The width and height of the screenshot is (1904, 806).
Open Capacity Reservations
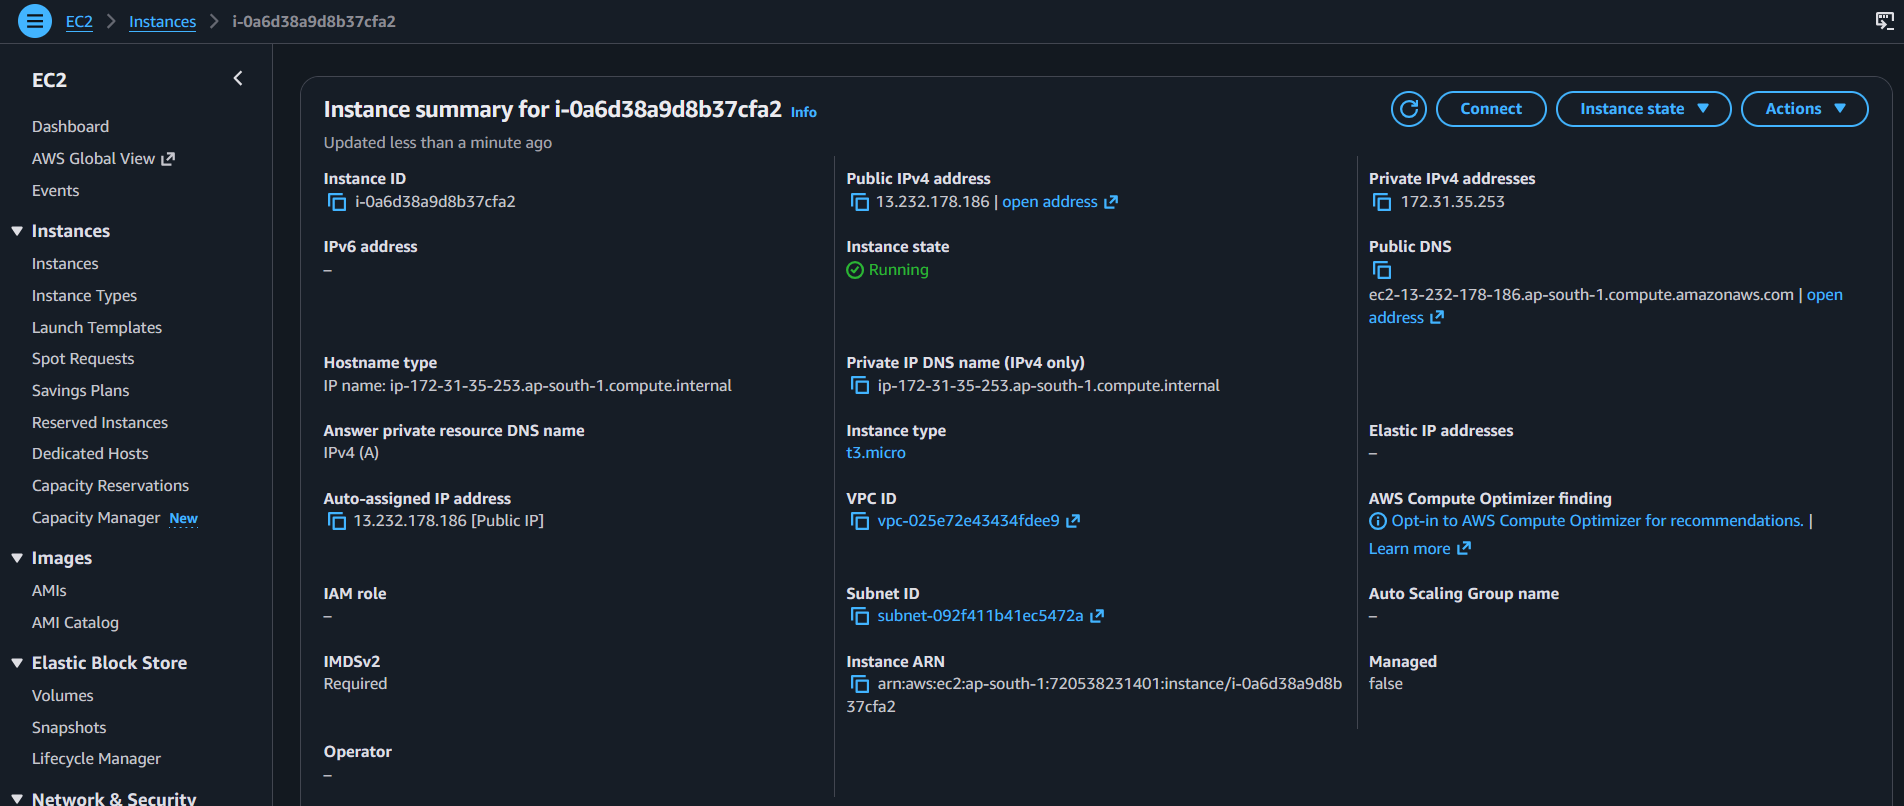coord(110,486)
